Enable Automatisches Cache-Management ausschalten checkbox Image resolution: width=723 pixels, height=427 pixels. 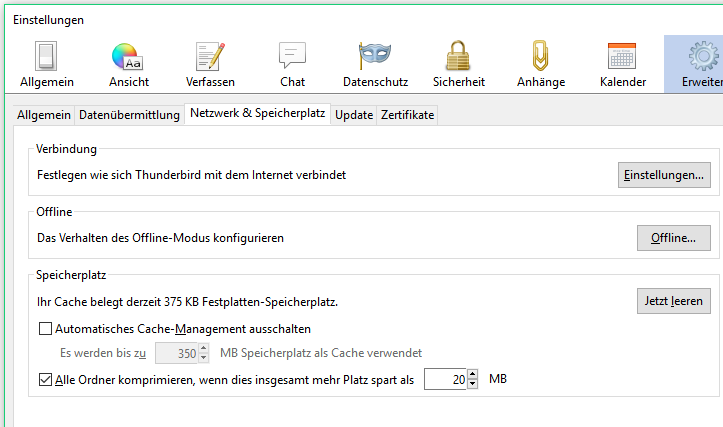click(45, 328)
